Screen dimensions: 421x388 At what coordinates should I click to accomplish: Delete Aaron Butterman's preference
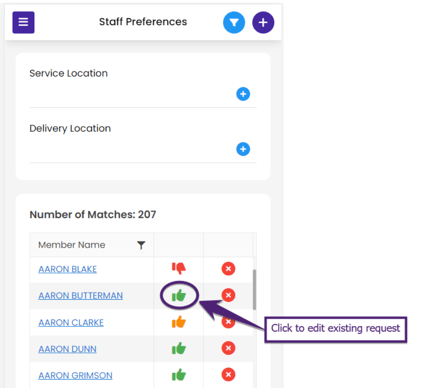point(228,295)
